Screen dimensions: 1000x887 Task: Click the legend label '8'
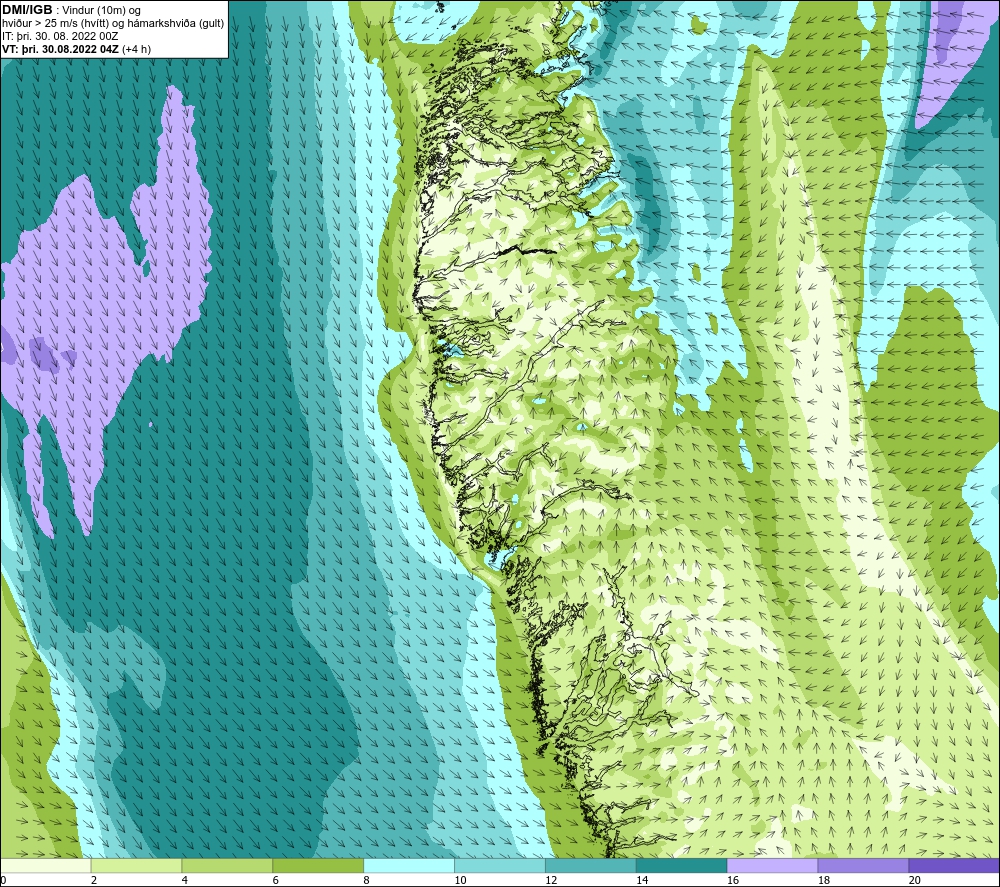coord(366,880)
